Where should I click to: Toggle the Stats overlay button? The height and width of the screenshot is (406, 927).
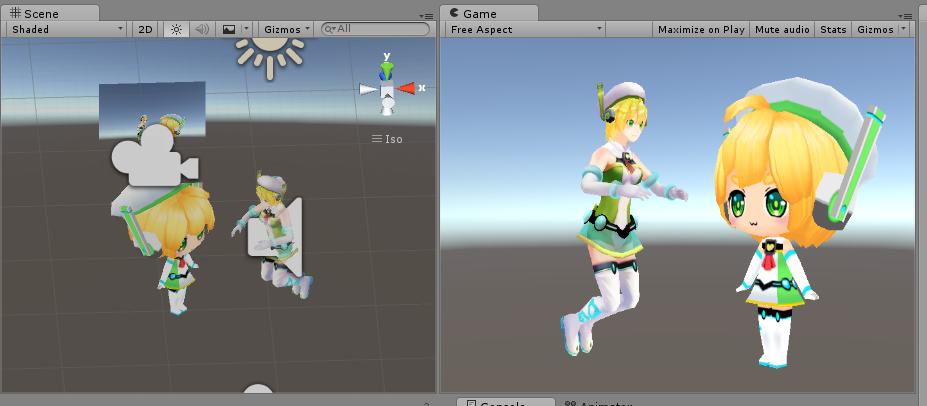(833, 30)
